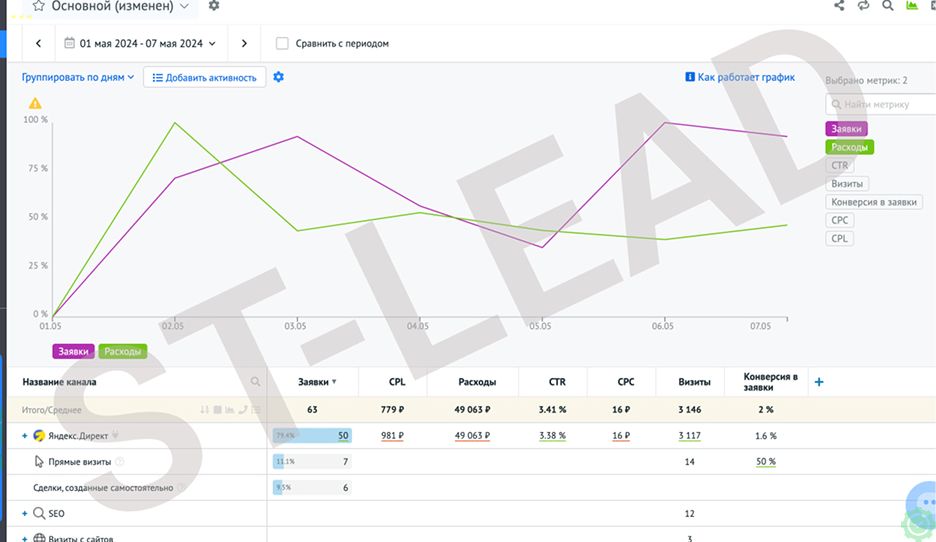The image size is (936, 542).
Task: Open the date range dropdown
Action: click(140, 44)
